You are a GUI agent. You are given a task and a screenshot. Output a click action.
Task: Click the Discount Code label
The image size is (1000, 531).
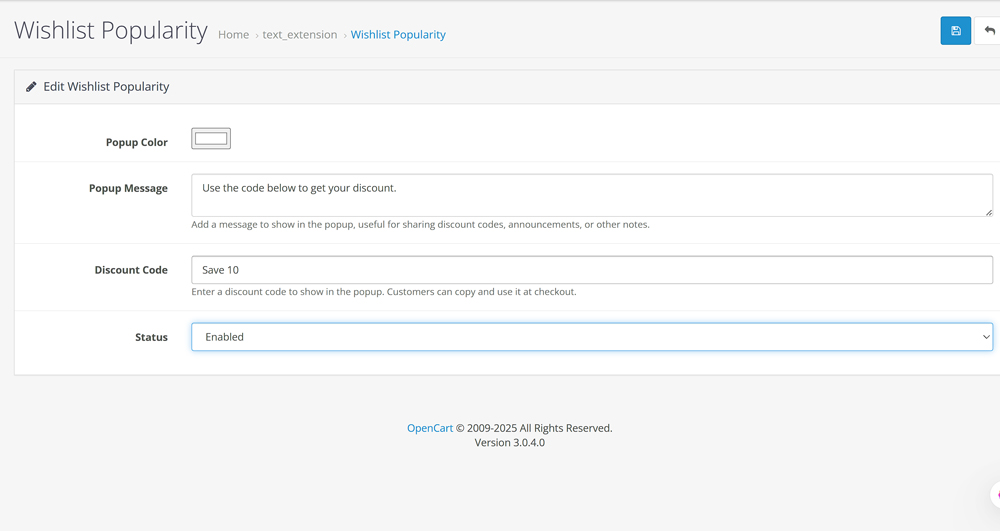[131, 270]
